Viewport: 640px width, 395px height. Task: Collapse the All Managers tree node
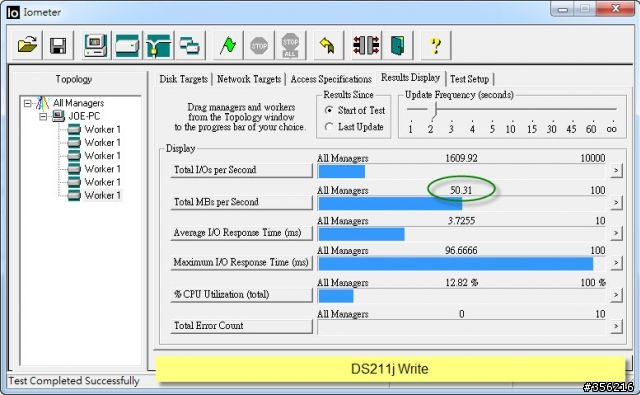pos(27,103)
